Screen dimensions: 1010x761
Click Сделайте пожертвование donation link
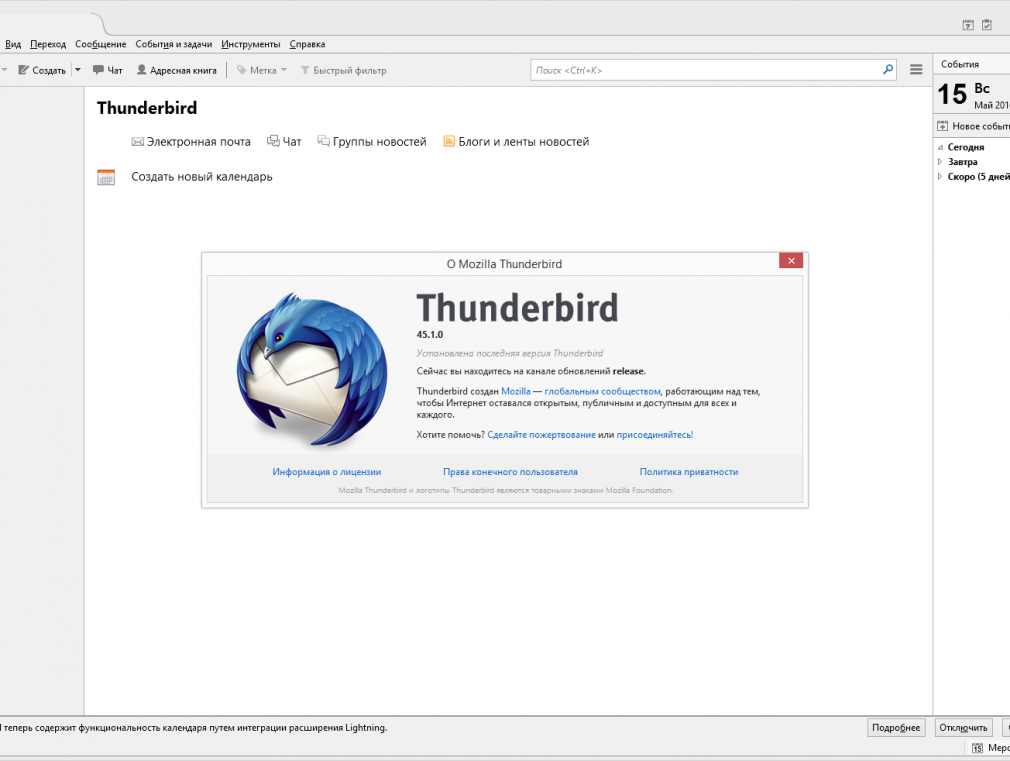(x=542, y=435)
